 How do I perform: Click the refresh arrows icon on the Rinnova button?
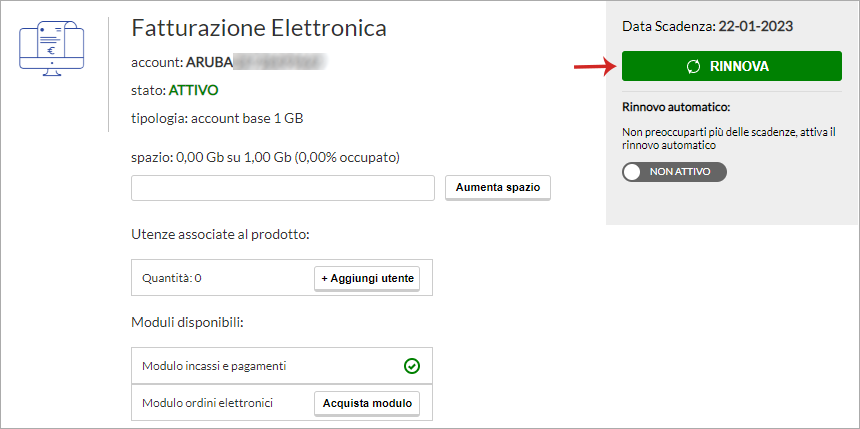click(x=693, y=67)
